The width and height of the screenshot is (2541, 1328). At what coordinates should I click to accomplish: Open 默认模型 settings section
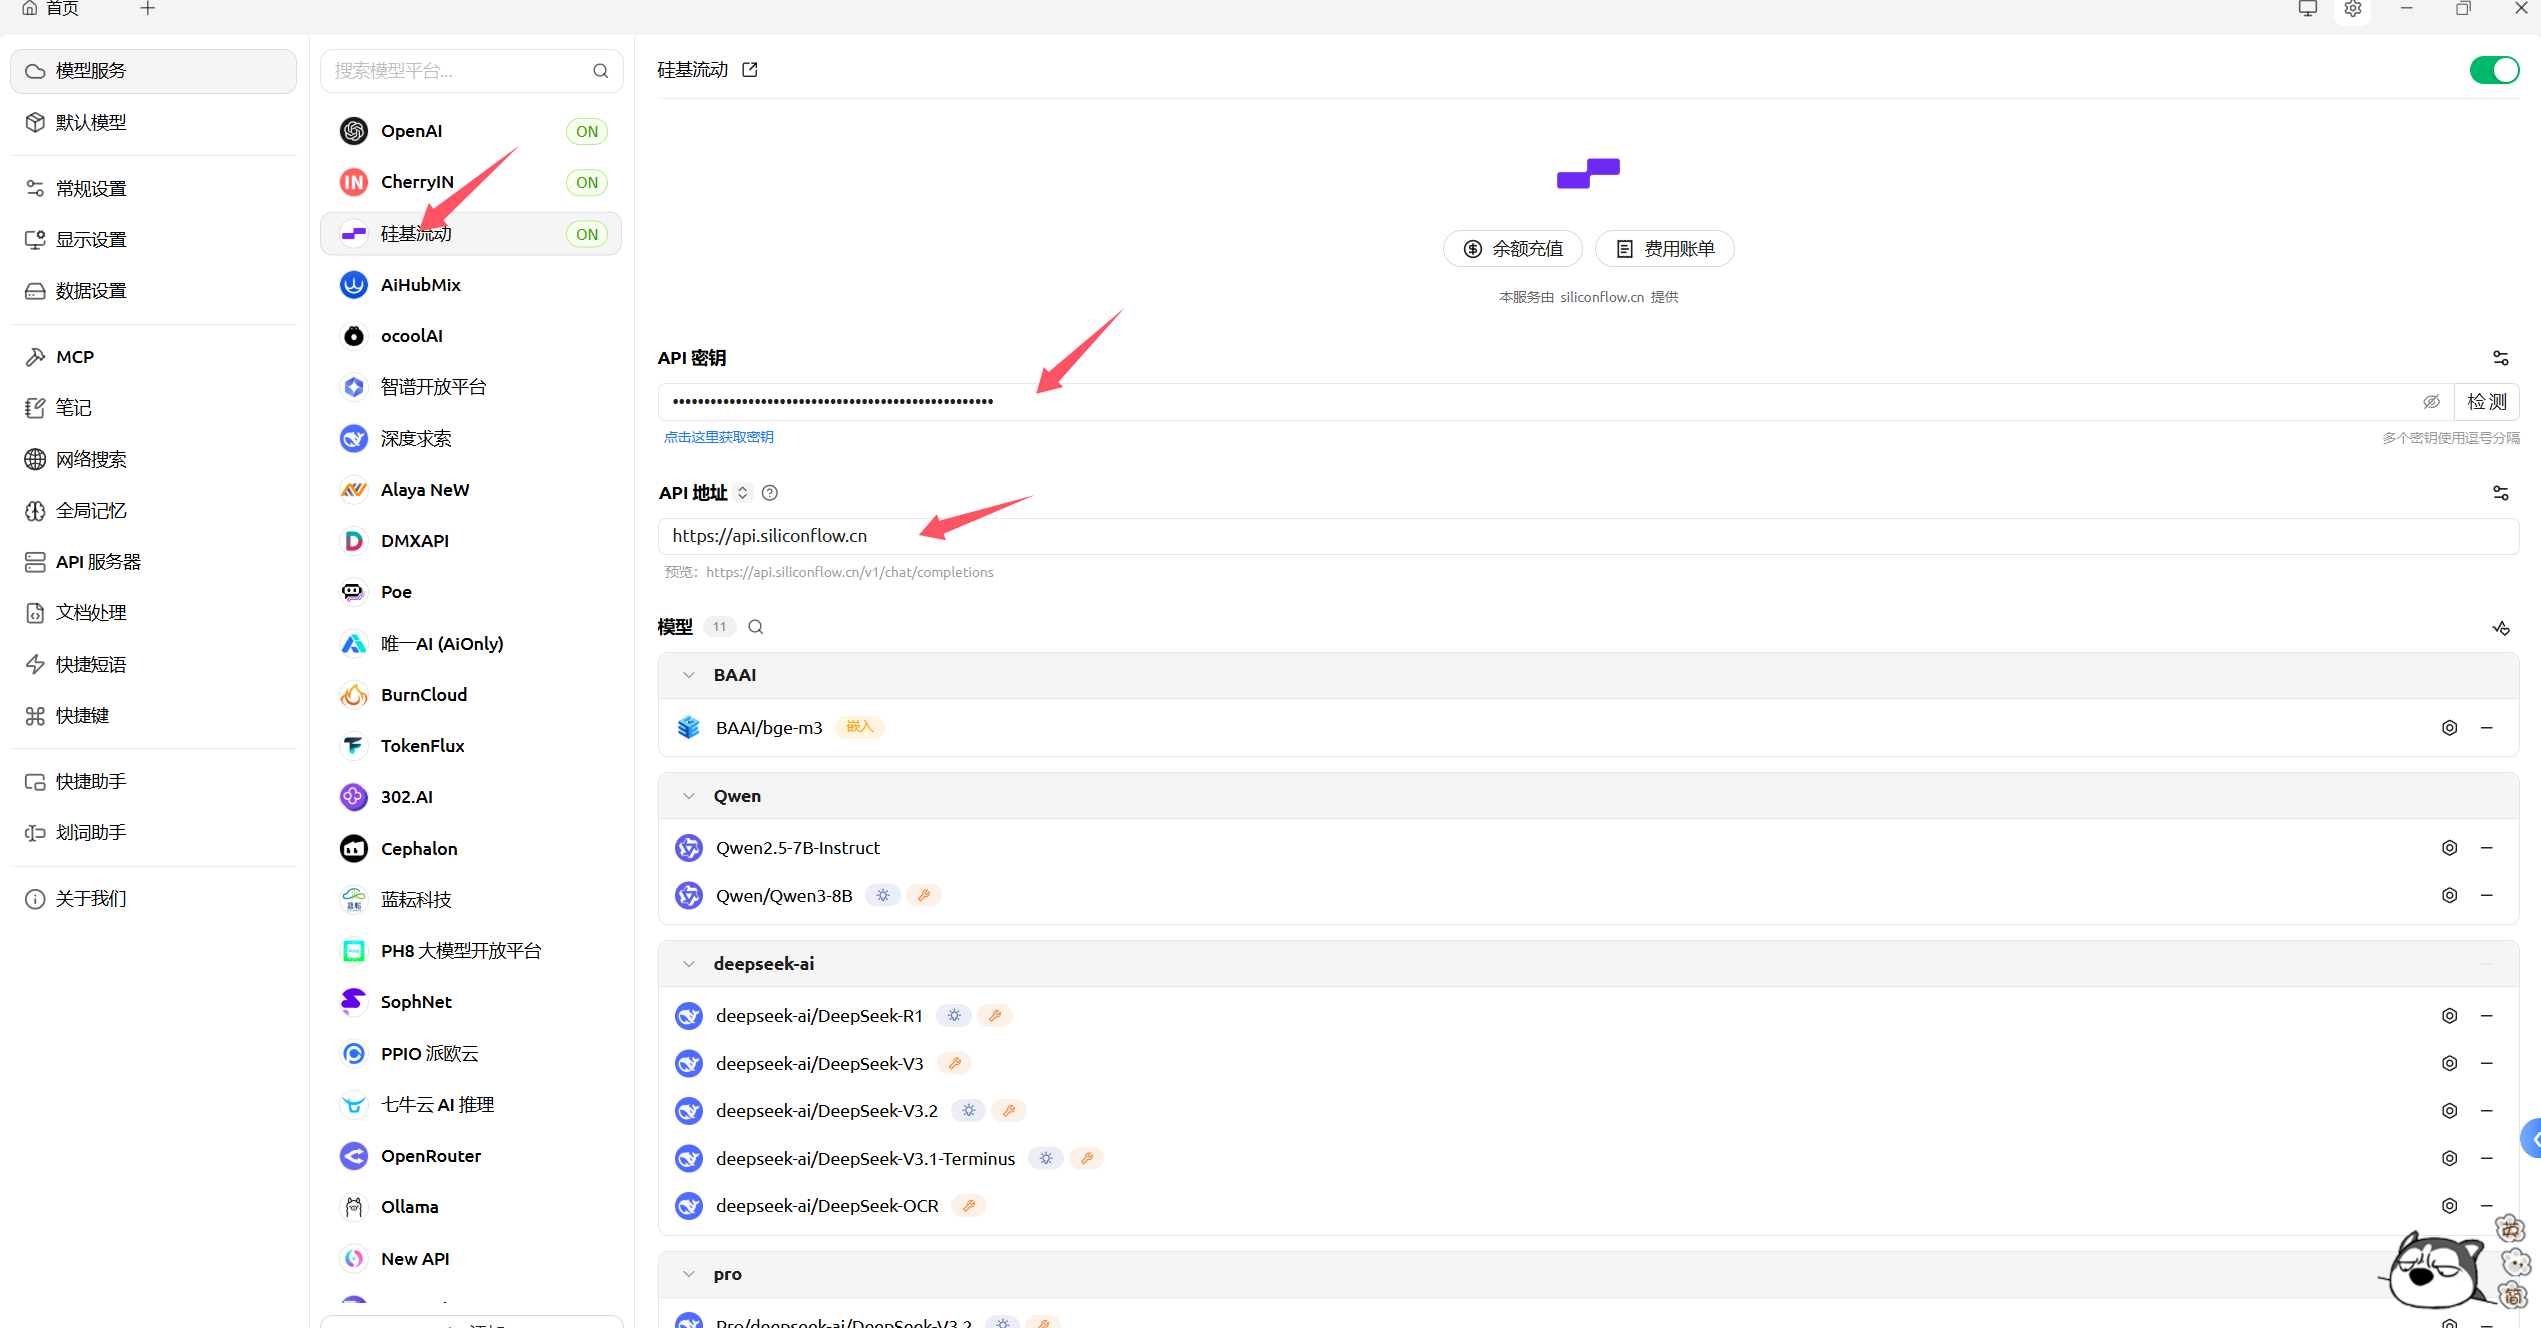(91, 122)
